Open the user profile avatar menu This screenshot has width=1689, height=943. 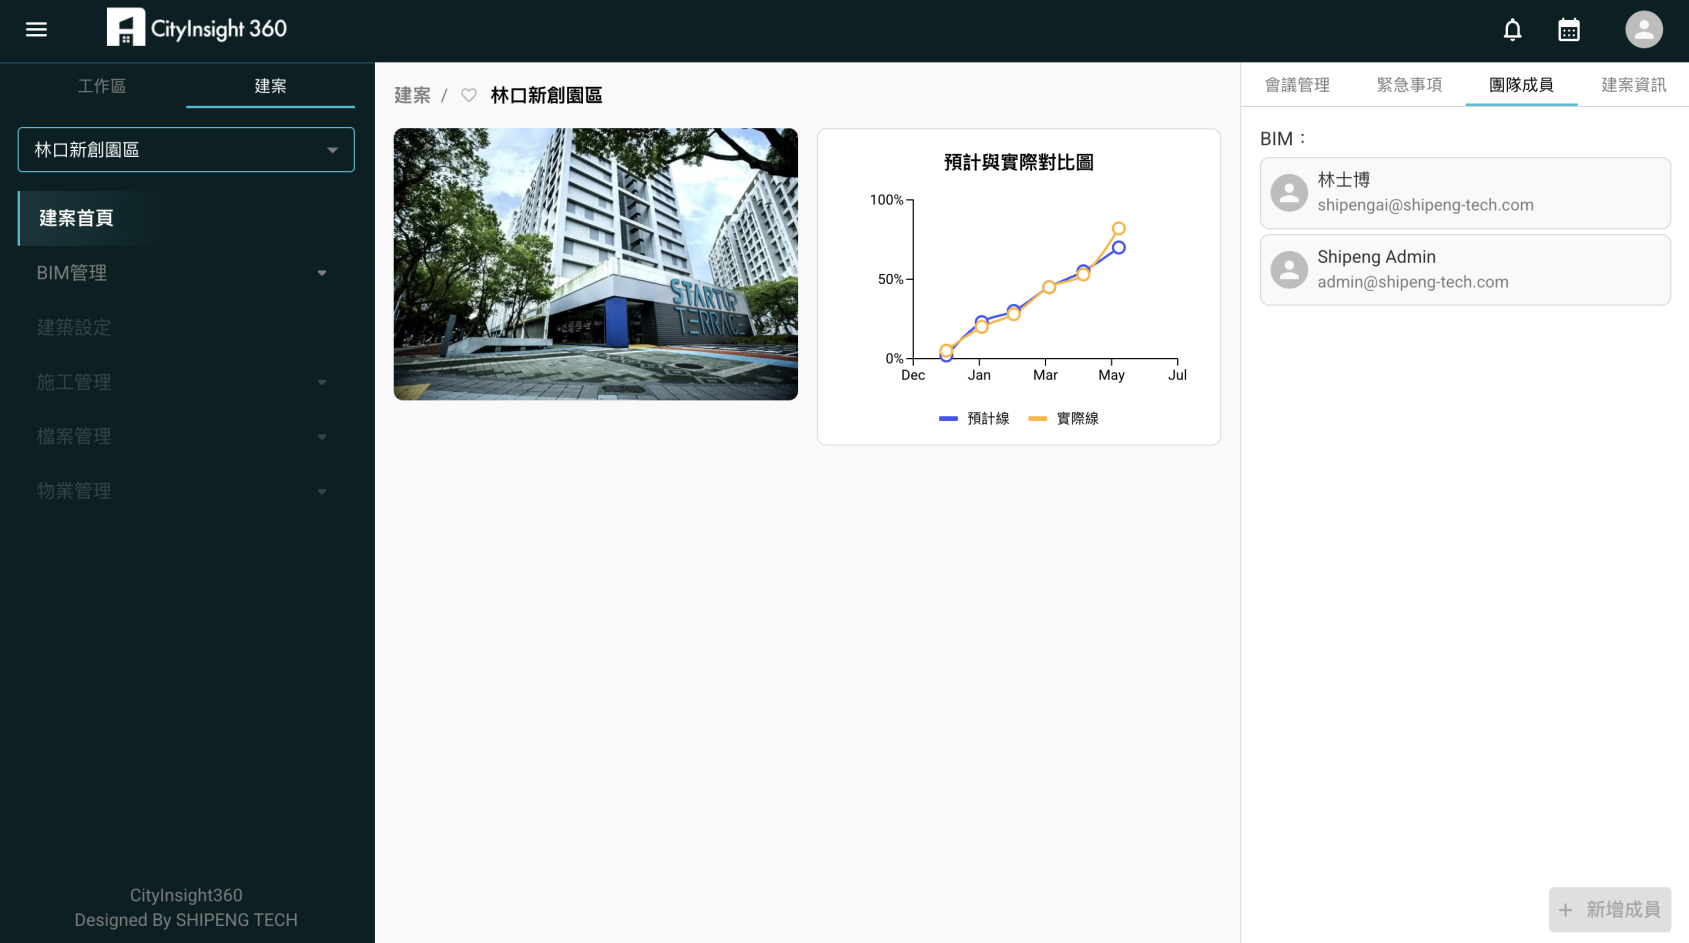(1643, 30)
